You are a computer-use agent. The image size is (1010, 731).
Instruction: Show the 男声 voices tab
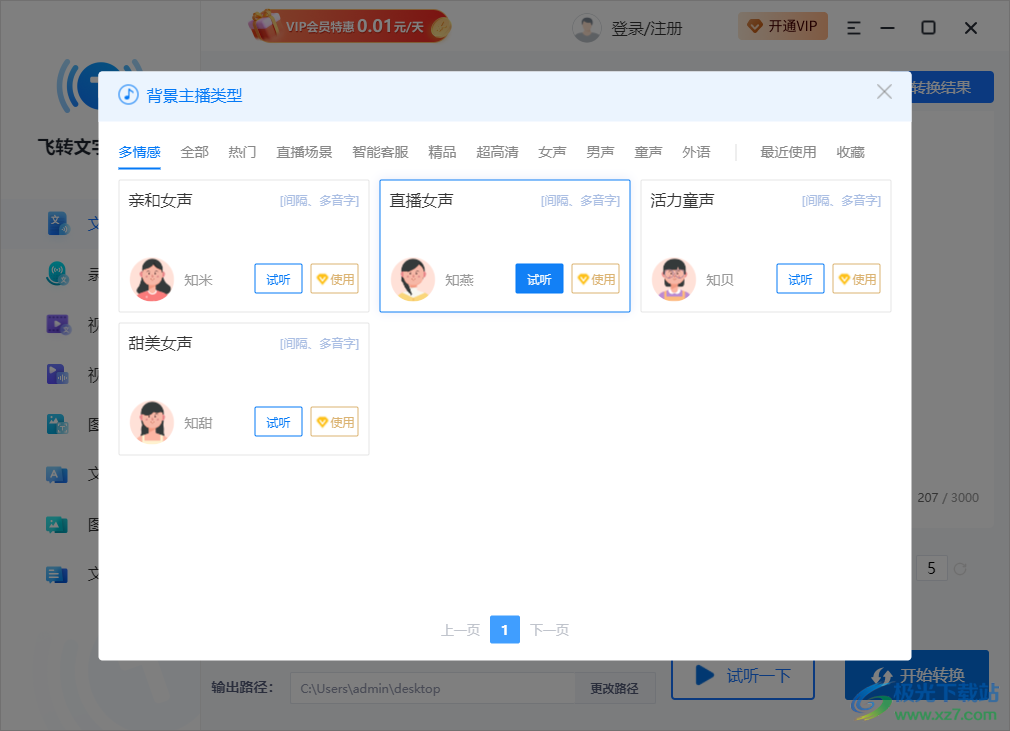click(600, 153)
